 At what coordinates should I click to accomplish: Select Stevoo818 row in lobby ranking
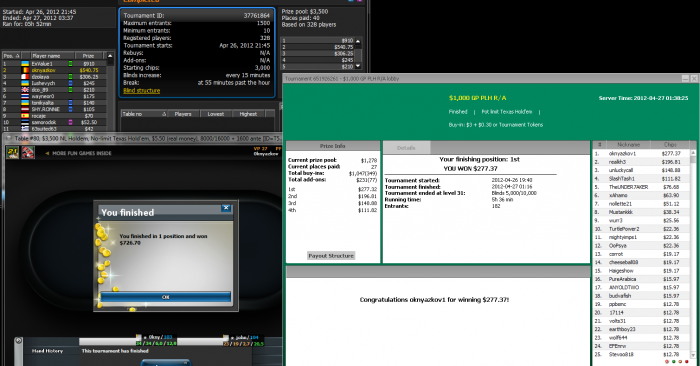click(641, 354)
